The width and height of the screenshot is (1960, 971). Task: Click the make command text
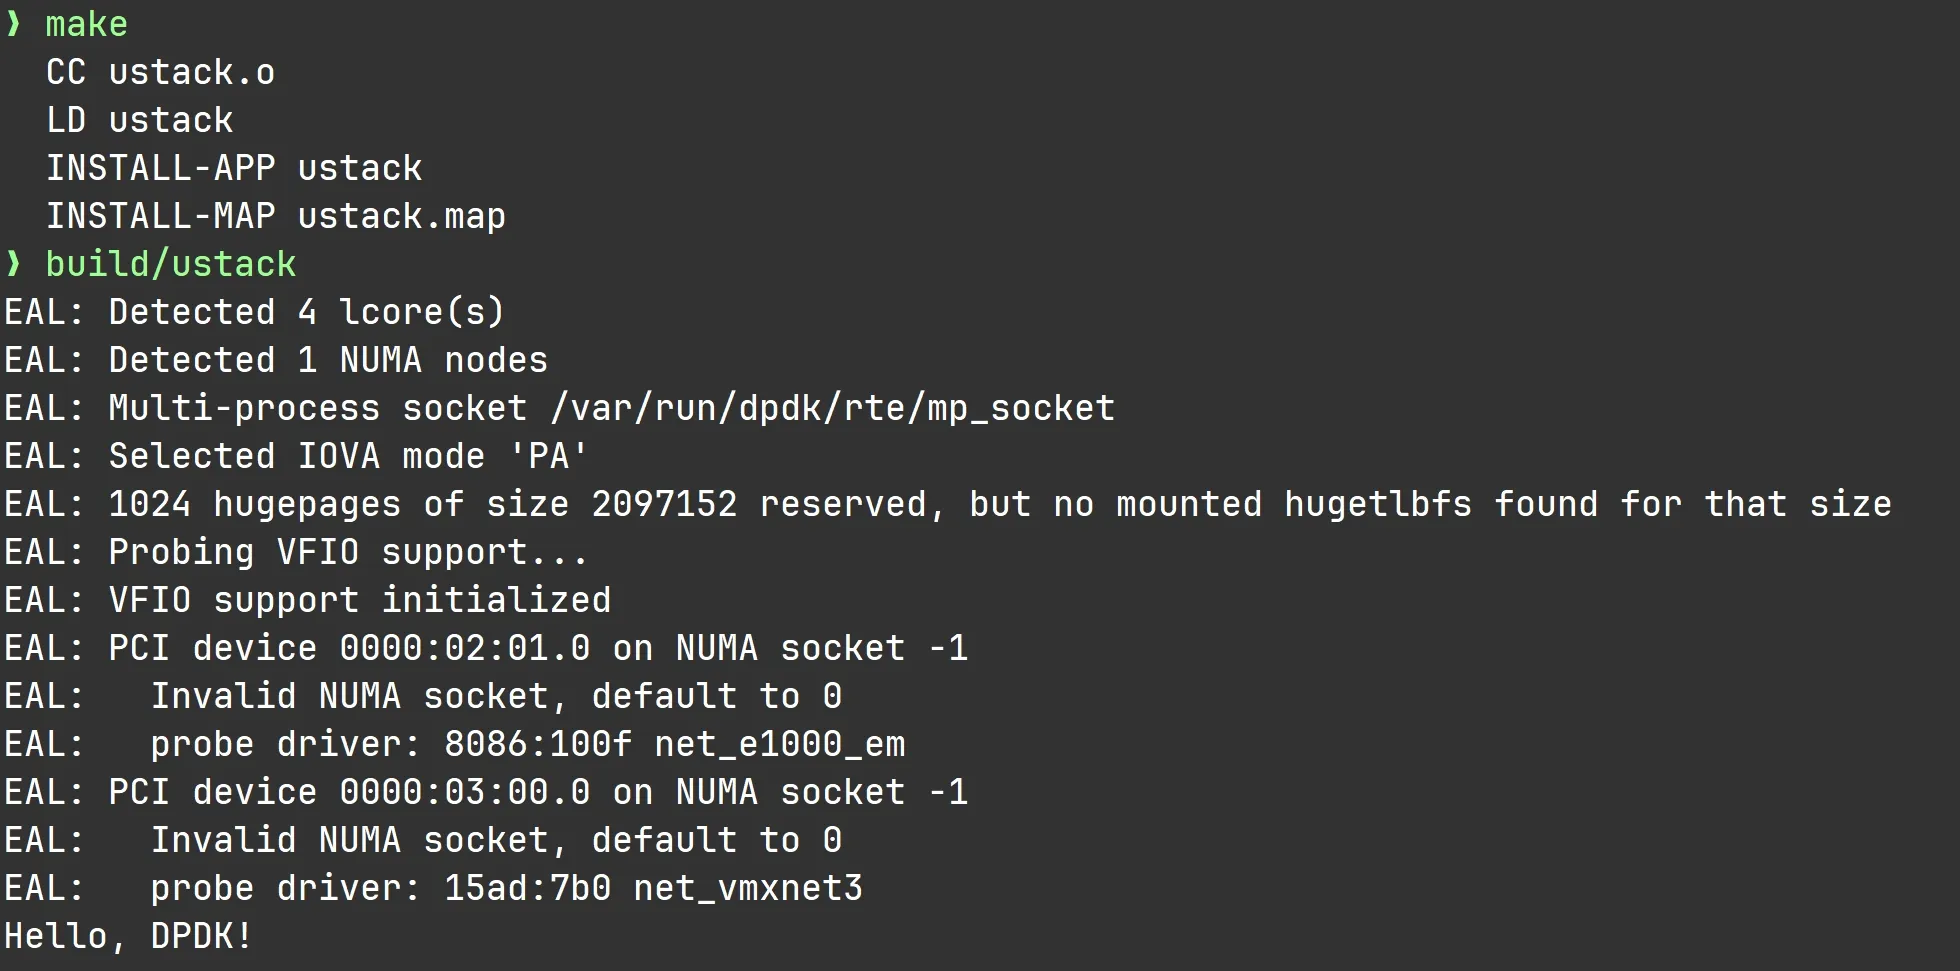[x=86, y=24]
